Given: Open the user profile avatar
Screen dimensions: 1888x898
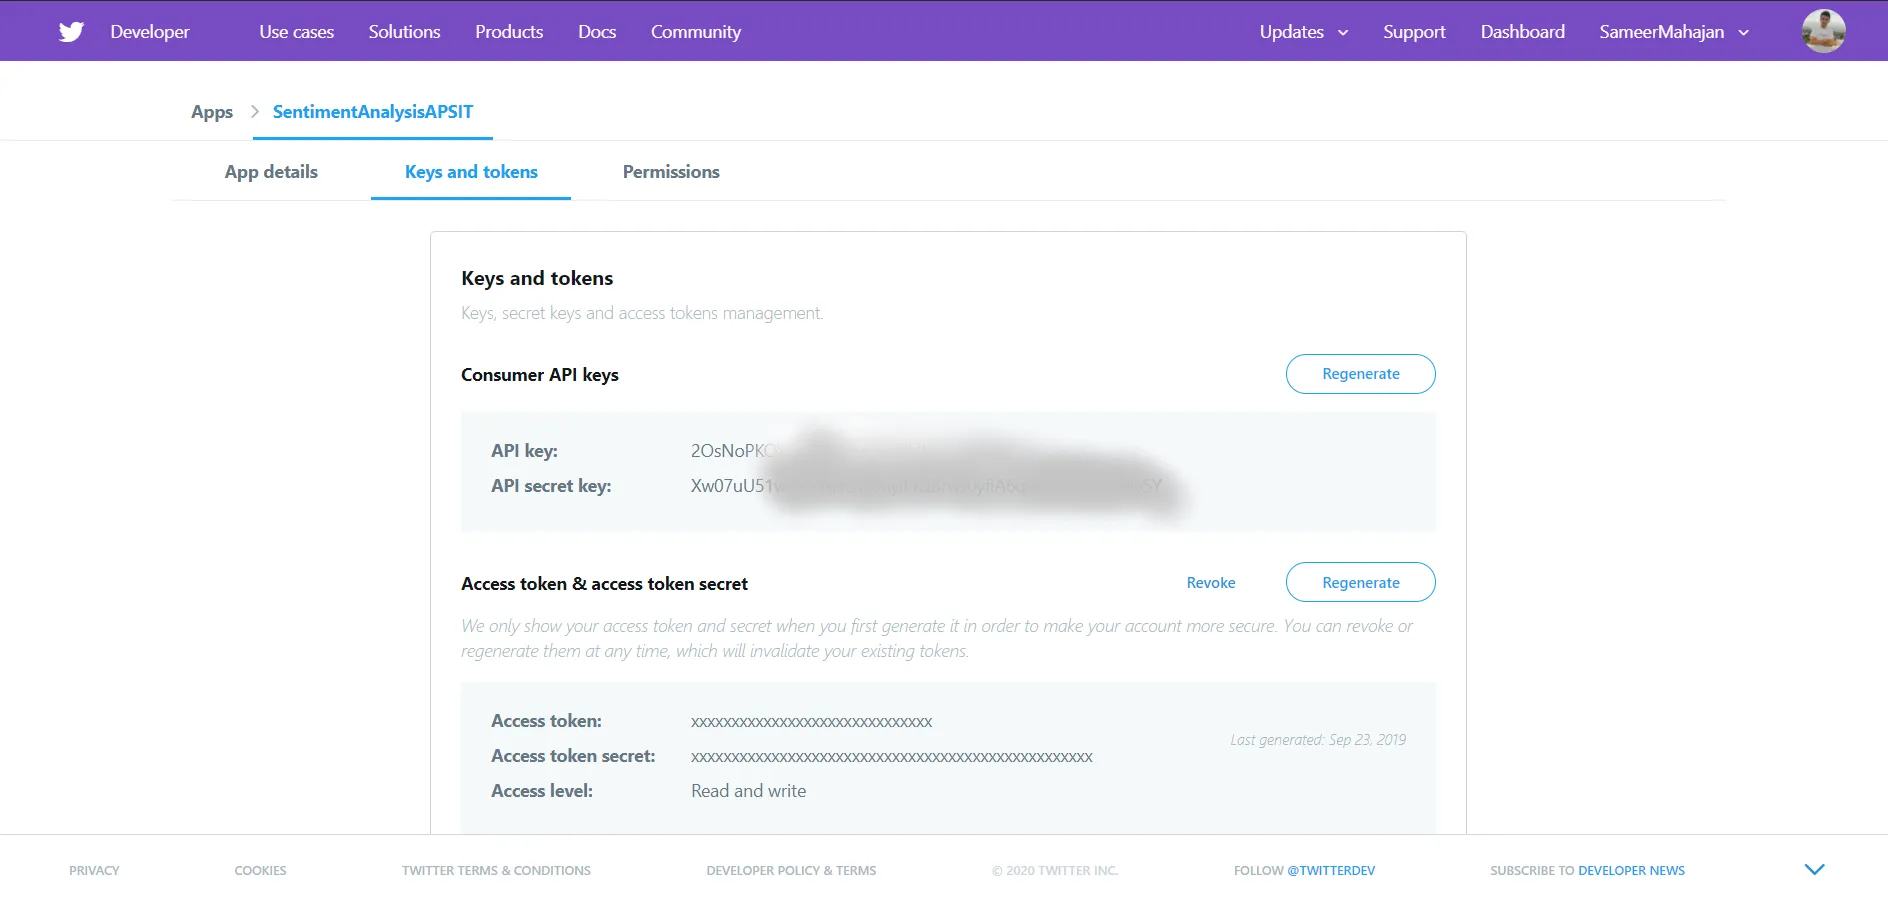Looking at the screenshot, I should [x=1823, y=31].
